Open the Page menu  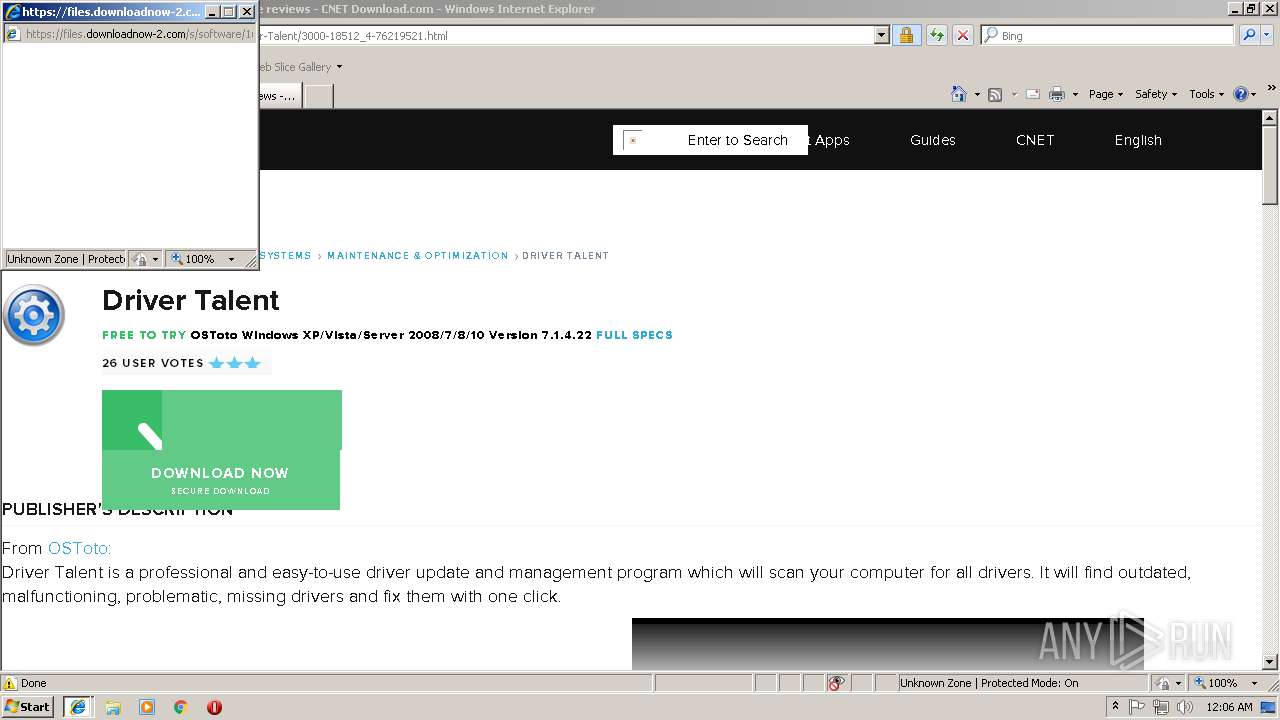pos(1106,94)
